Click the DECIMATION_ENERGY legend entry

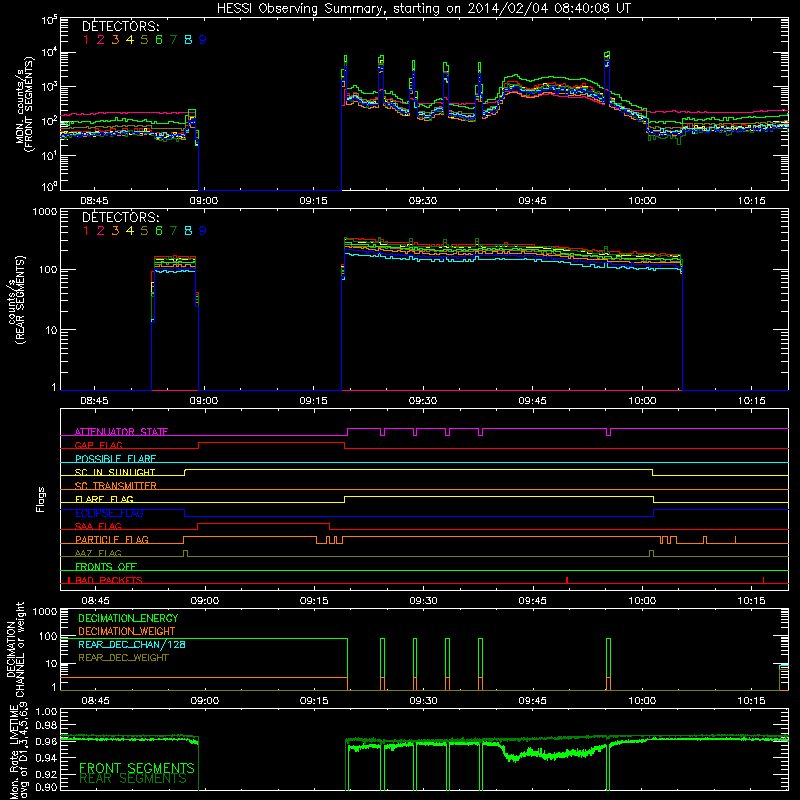pos(128,618)
